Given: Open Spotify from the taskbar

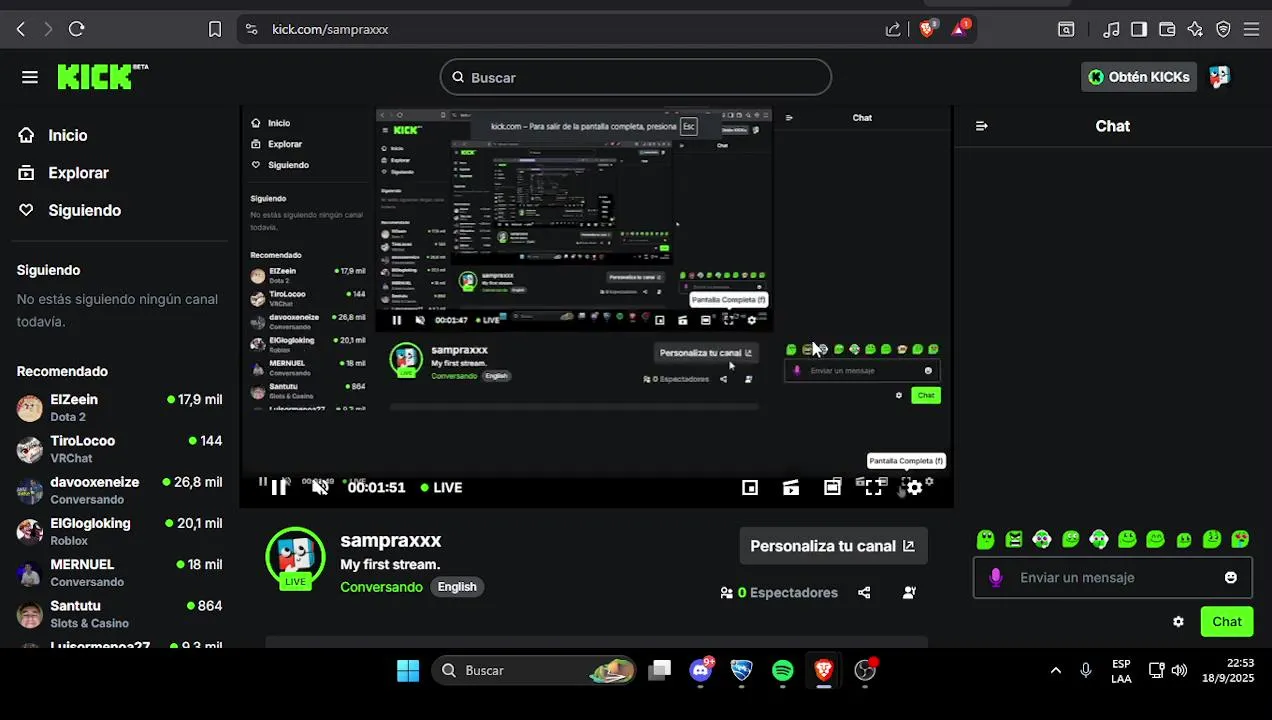Looking at the screenshot, I should coord(783,670).
